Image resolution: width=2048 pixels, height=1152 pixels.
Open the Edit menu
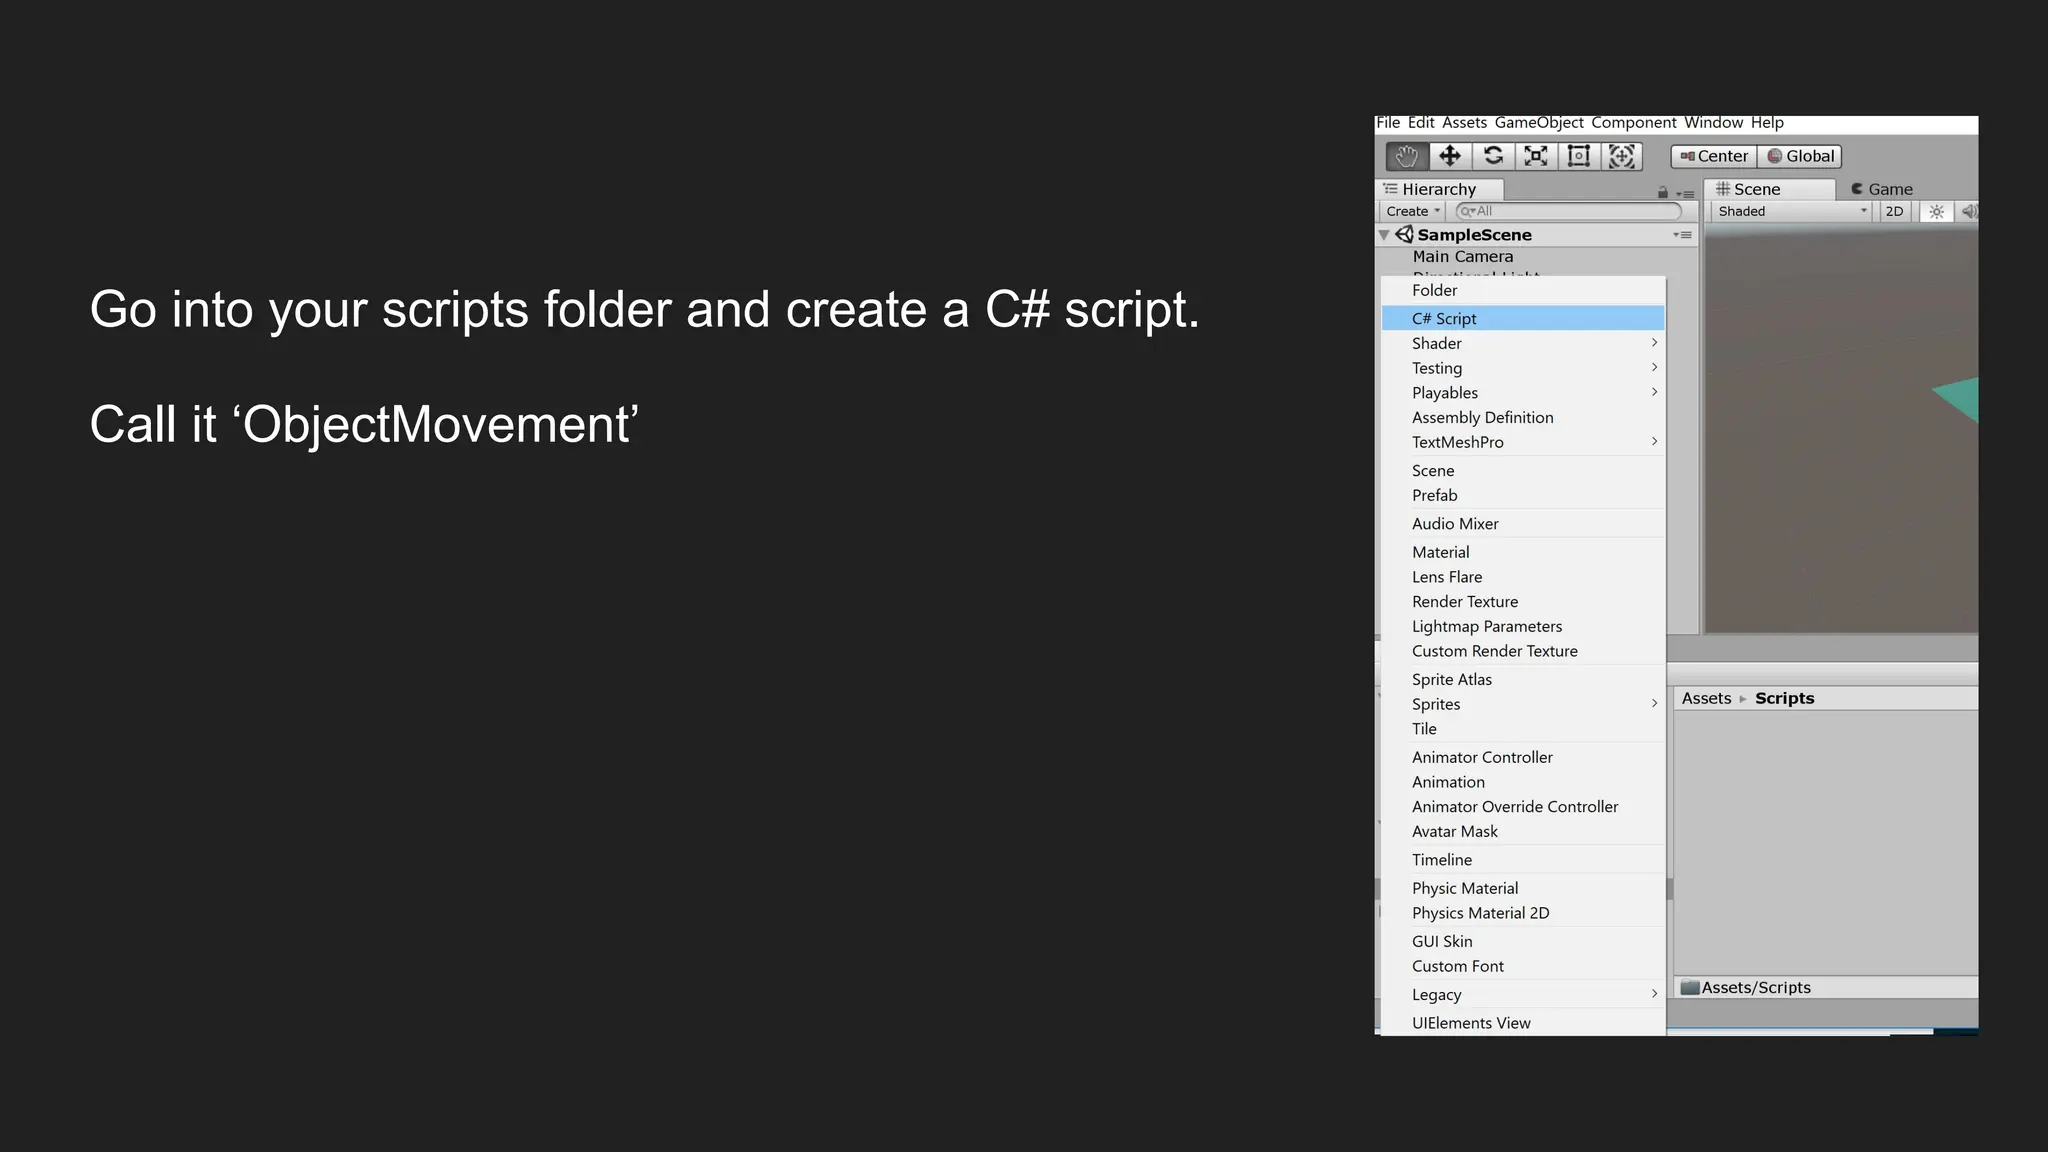point(1421,123)
